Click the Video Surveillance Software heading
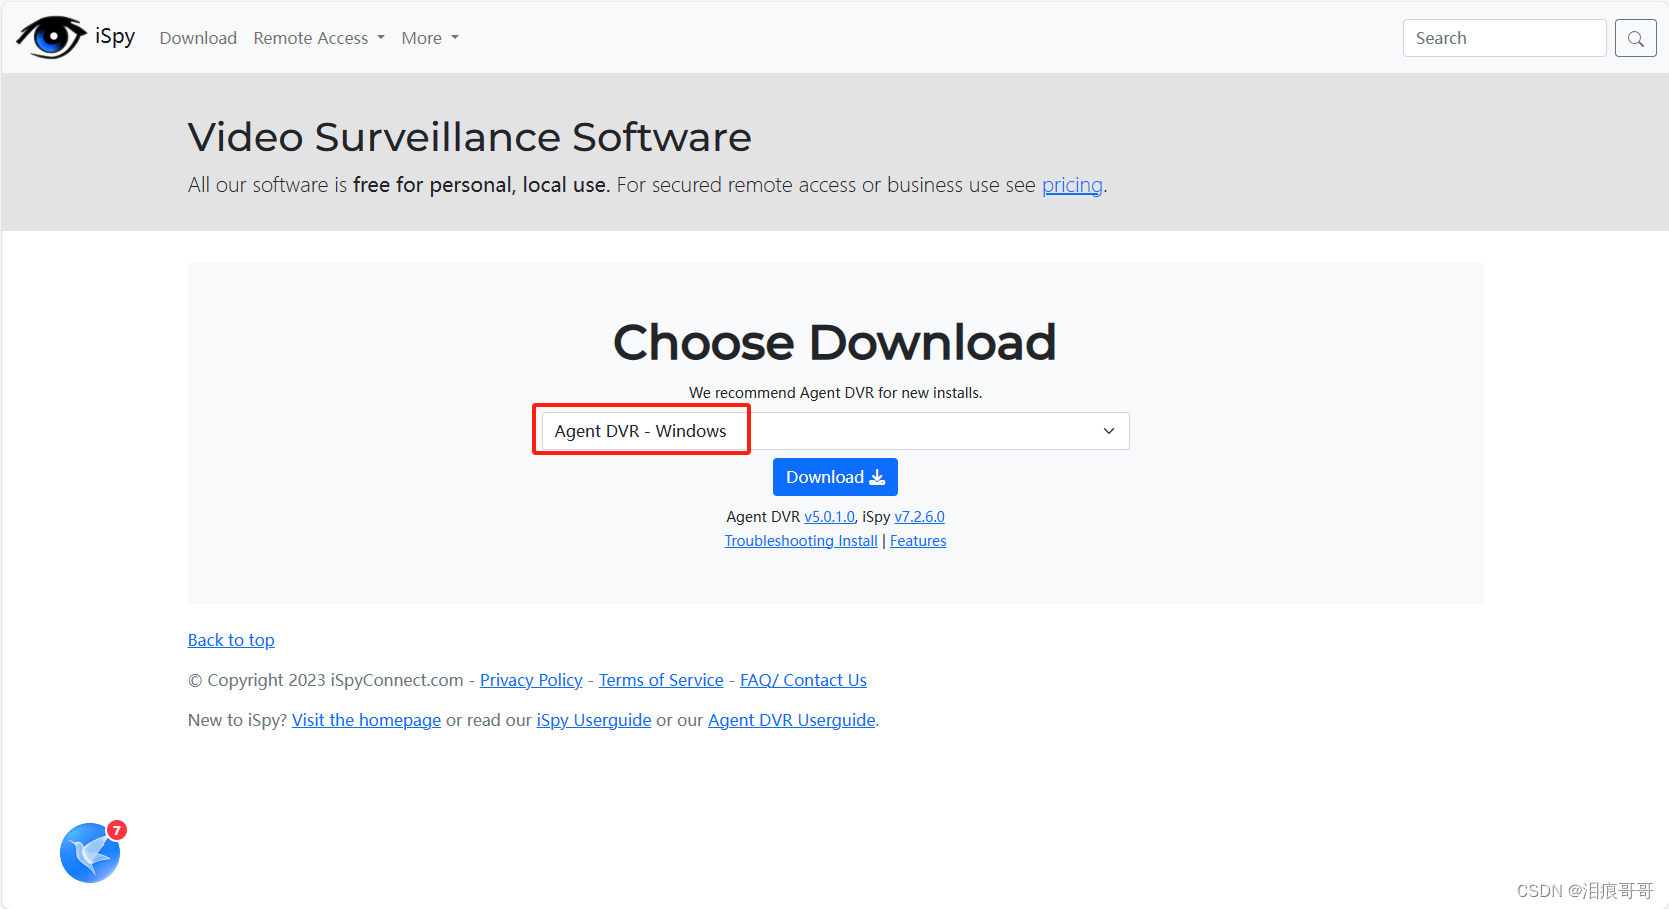1669x909 pixels. coord(469,137)
